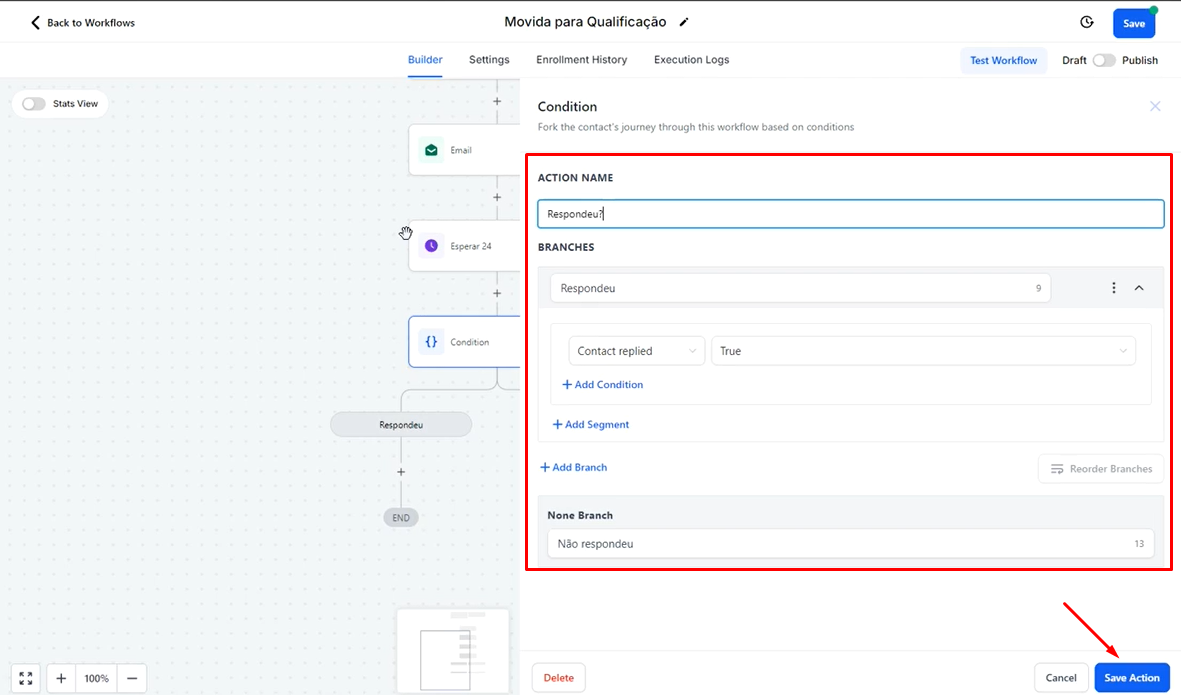Click the pencil icon to rename workflow
The width and height of the screenshot is (1181, 695).
coord(684,22)
